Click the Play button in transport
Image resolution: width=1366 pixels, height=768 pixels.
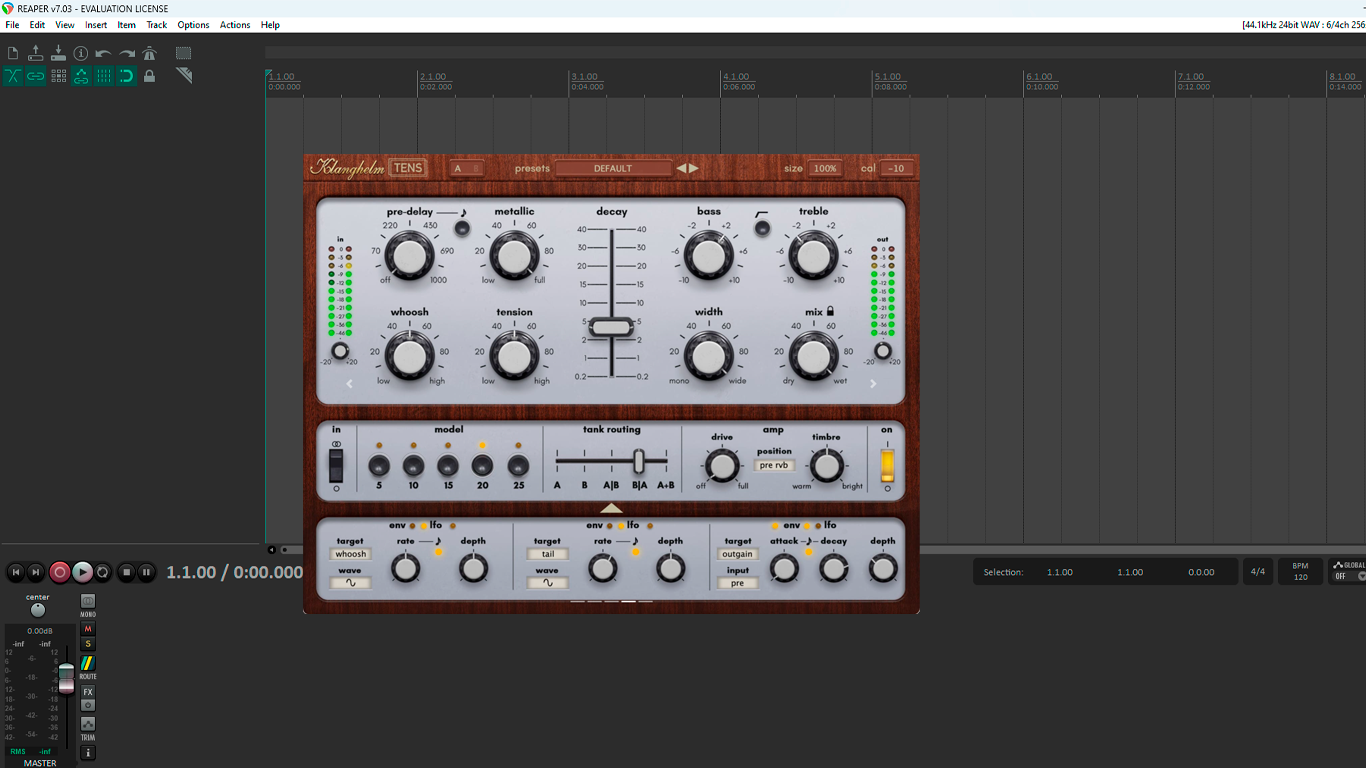click(x=82, y=572)
